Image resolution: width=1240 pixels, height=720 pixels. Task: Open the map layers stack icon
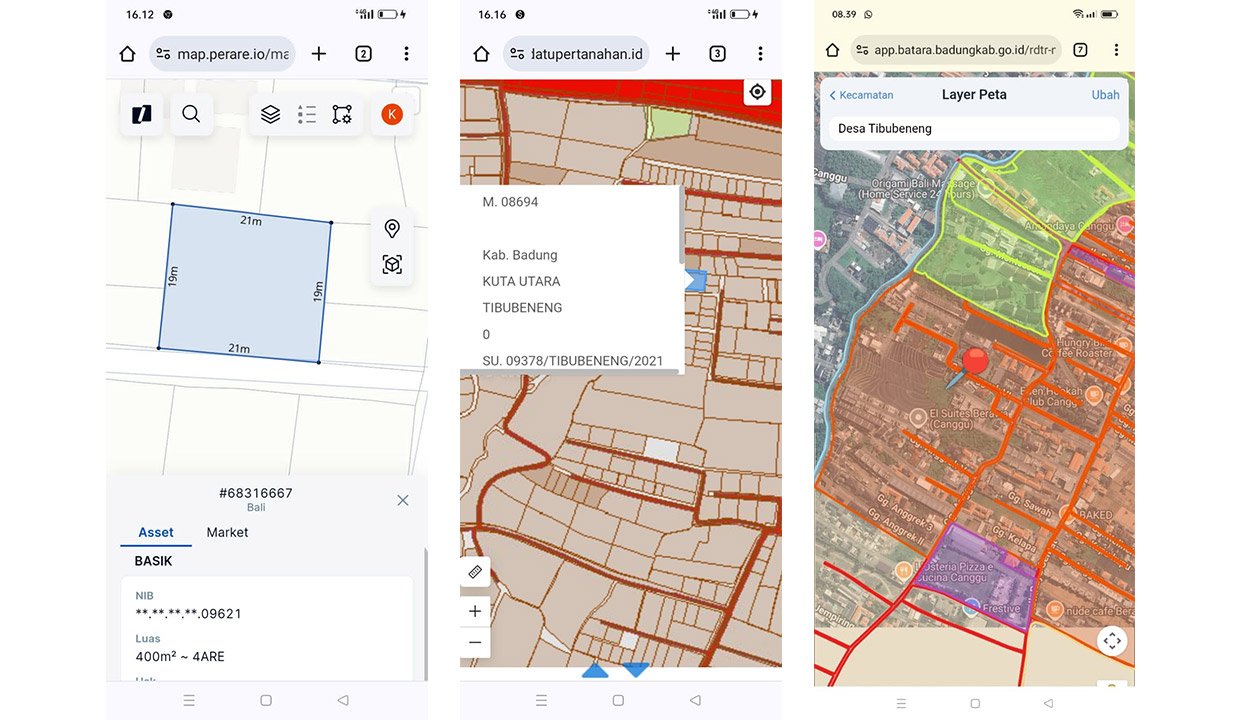click(x=270, y=114)
